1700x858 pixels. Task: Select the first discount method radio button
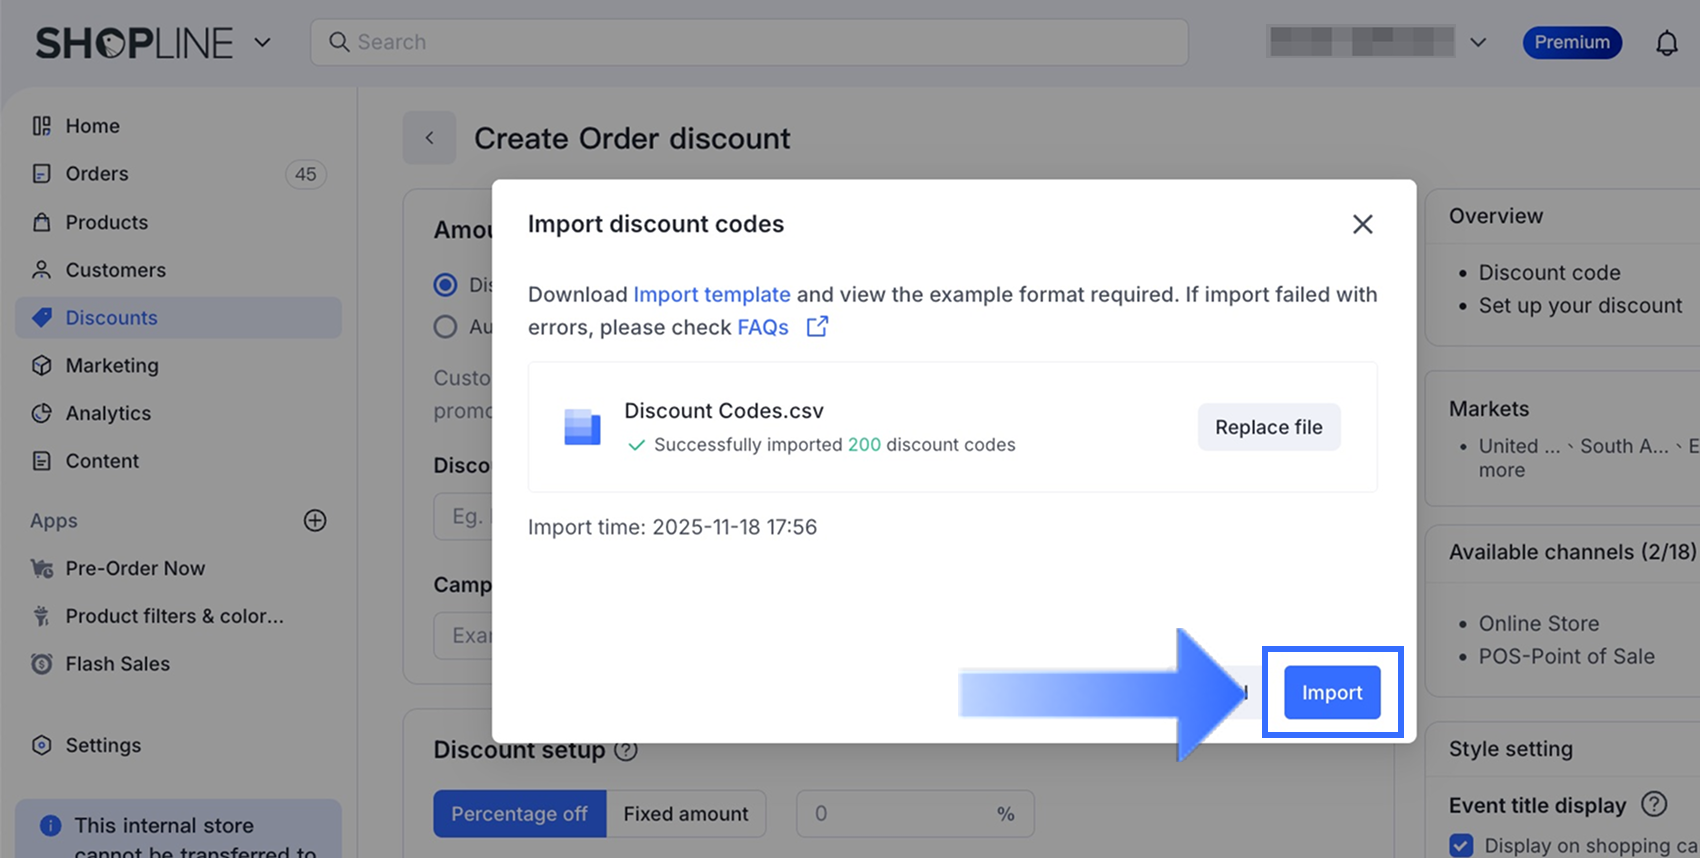tap(445, 285)
